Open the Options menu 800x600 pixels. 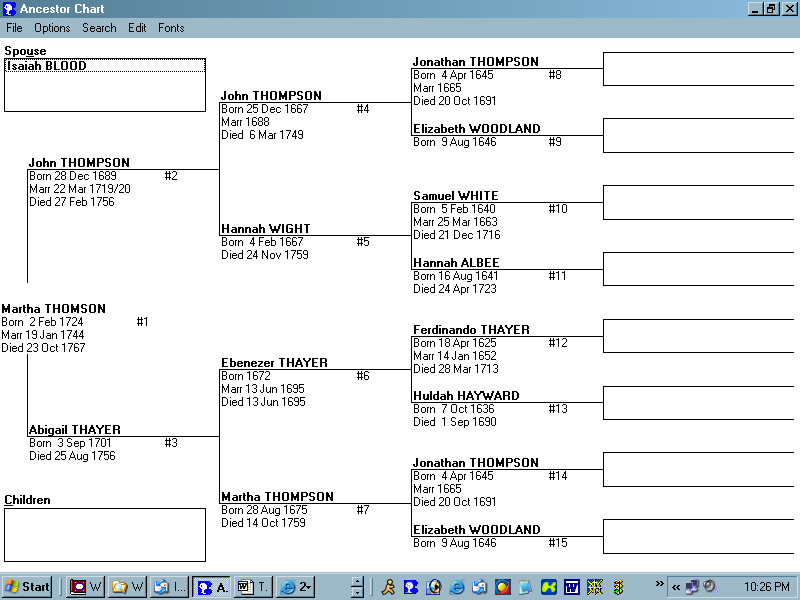click(52, 28)
